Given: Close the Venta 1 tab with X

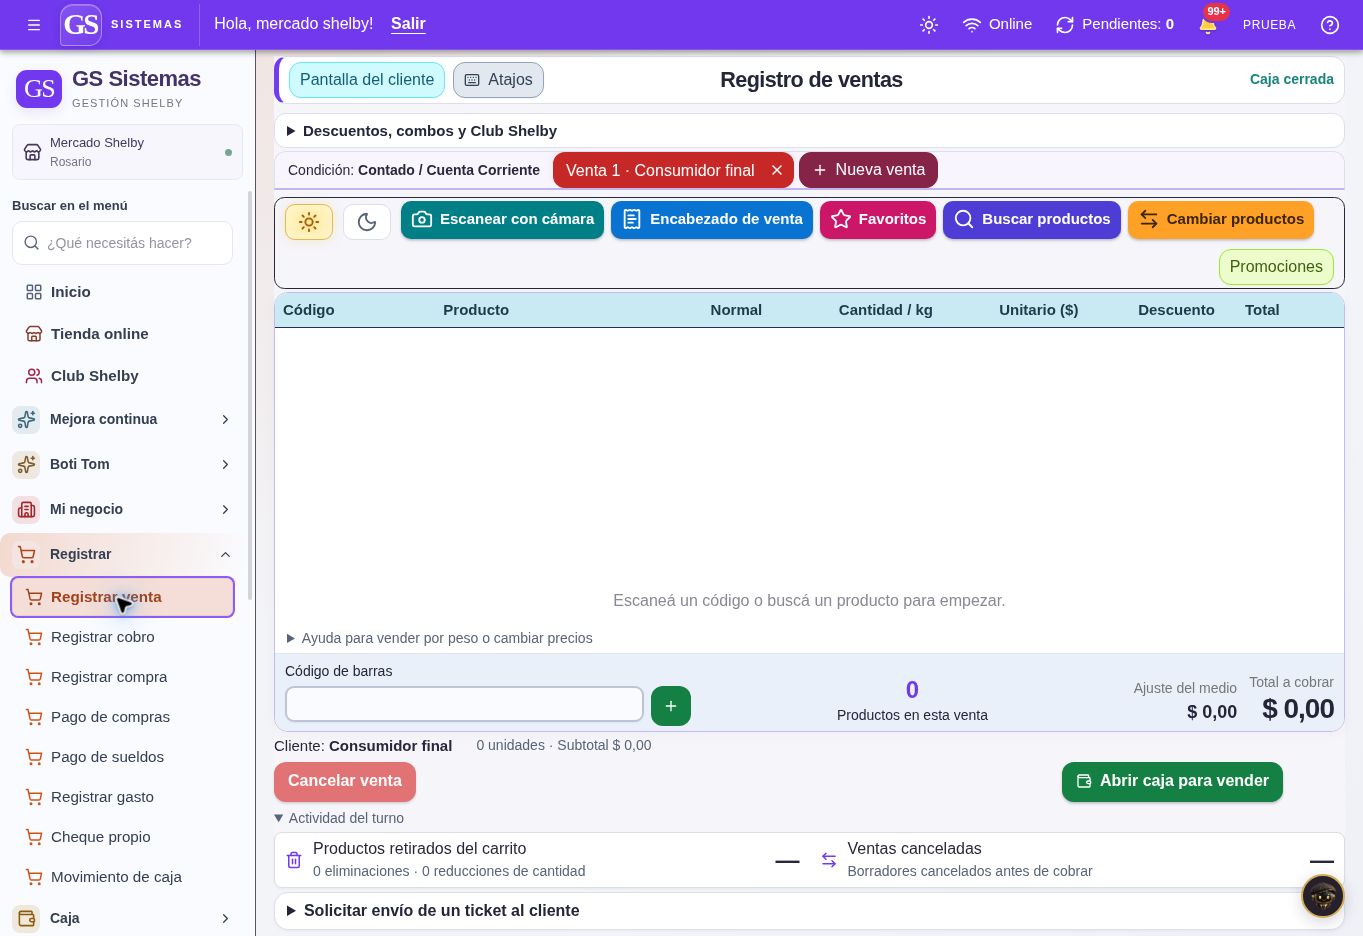Looking at the screenshot, I should (x=777, y=170).
